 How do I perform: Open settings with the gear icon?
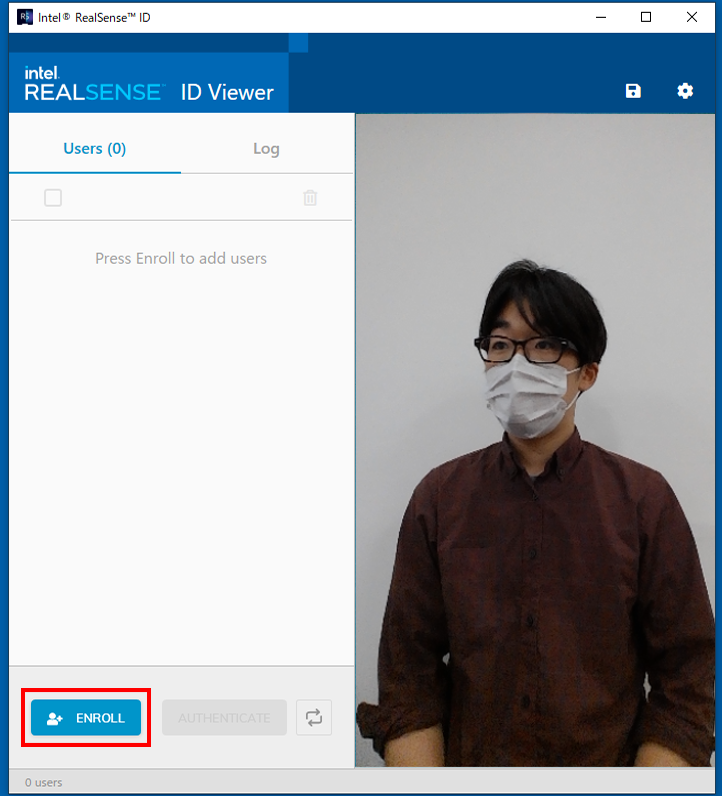pos(685,91)
